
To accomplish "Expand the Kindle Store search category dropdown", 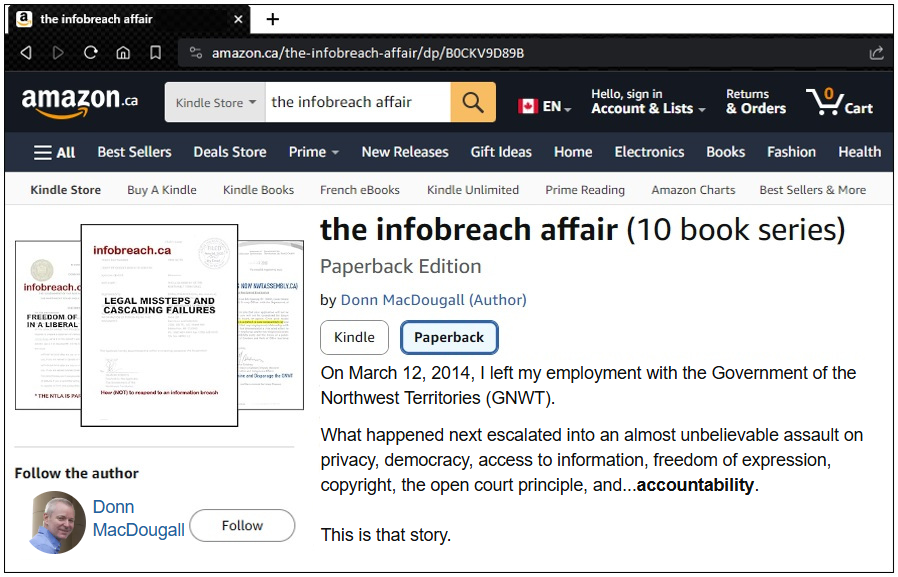I will [x=215, y=102].
